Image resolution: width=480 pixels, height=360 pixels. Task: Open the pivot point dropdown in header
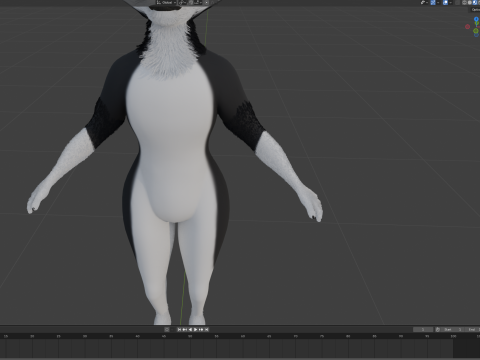[182, 2]
